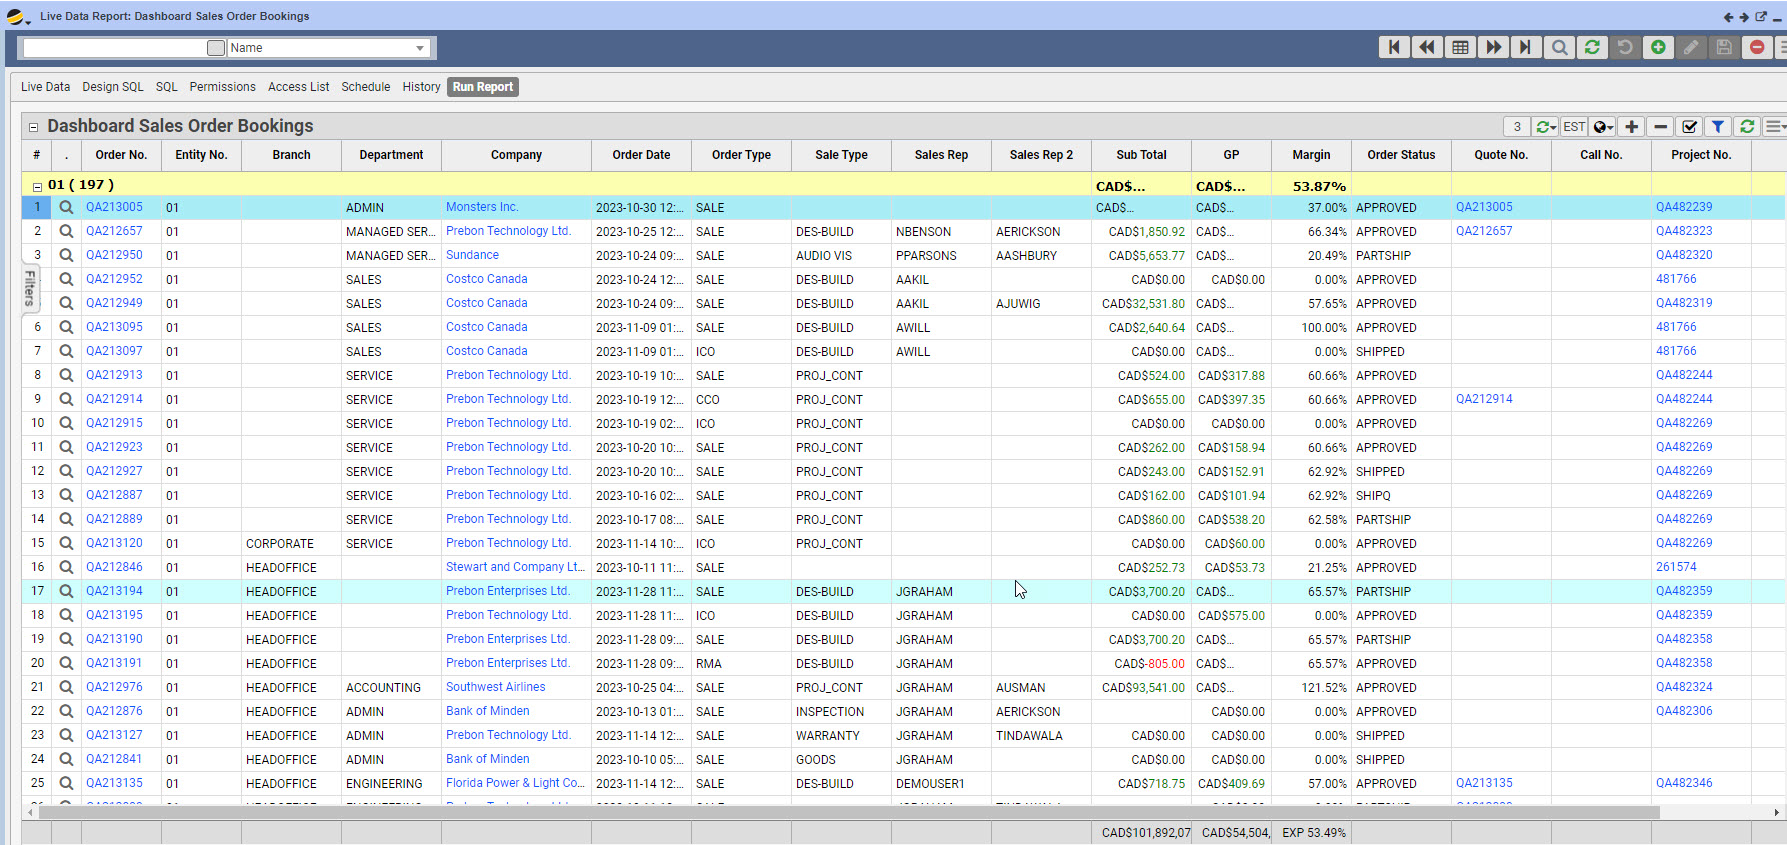Jump to the last record
1787x845 pixels.
1525,47
